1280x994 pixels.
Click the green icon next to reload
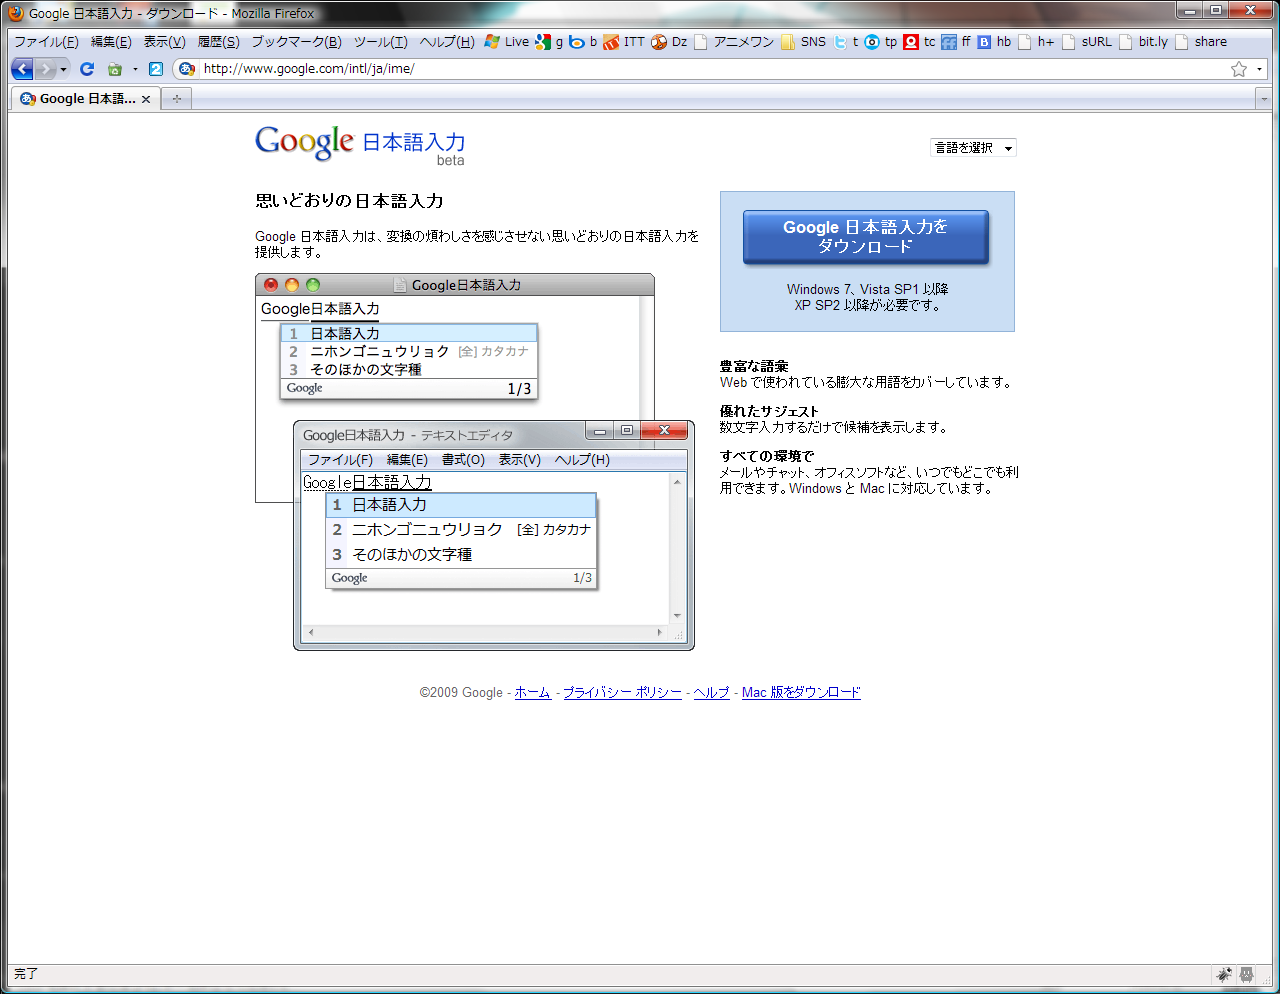pos(114,69)
